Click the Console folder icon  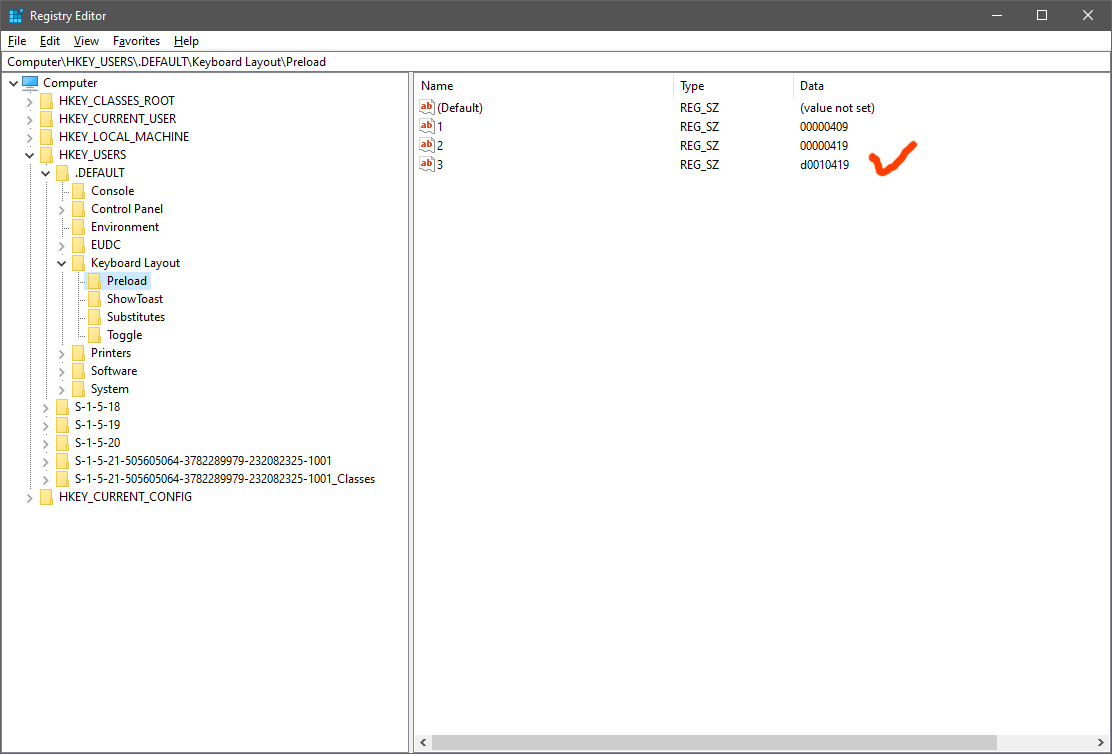[x=79, y=191]
